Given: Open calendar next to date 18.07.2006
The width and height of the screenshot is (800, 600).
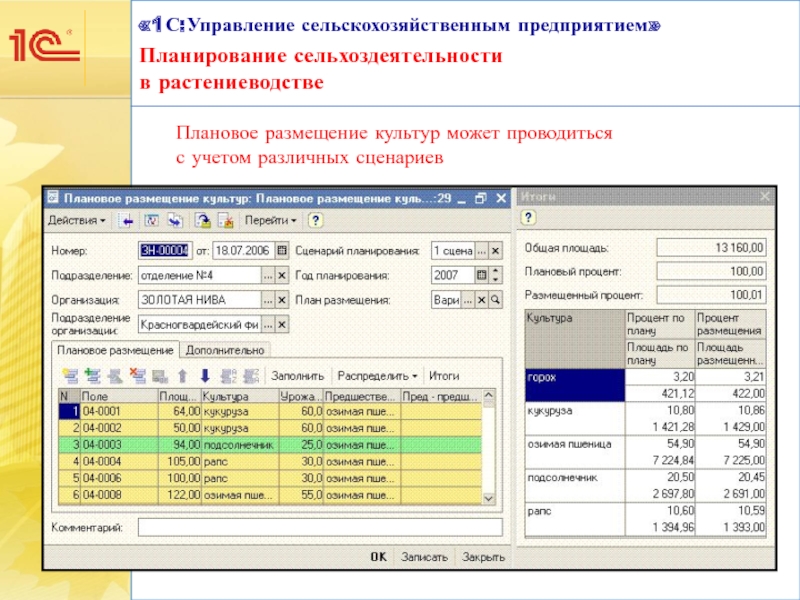Looking at the screenshot, I should coord(282,251).
